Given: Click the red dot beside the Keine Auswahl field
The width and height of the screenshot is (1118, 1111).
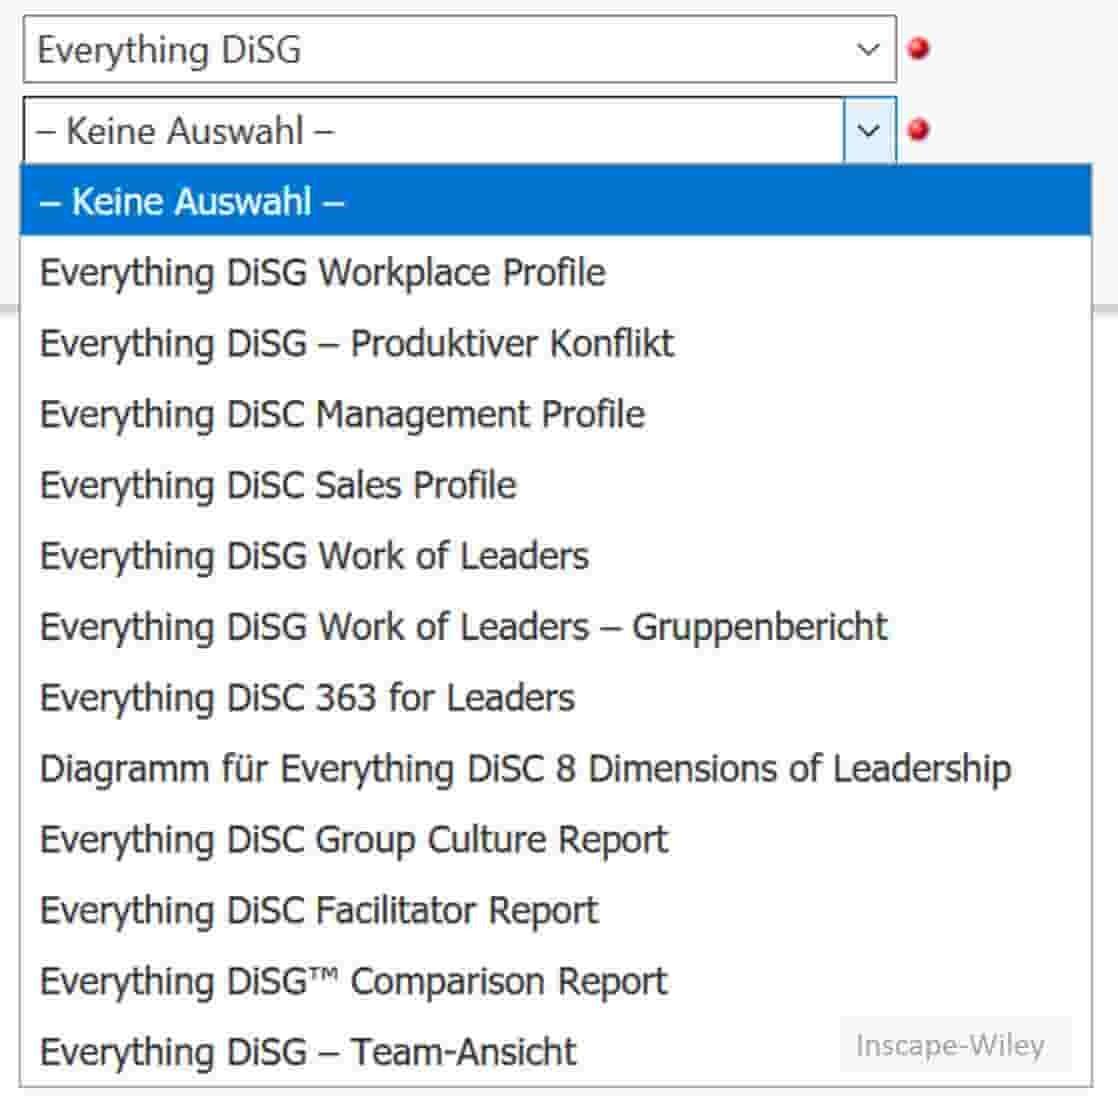Looking at the screenshot, I should pos(918,129).
